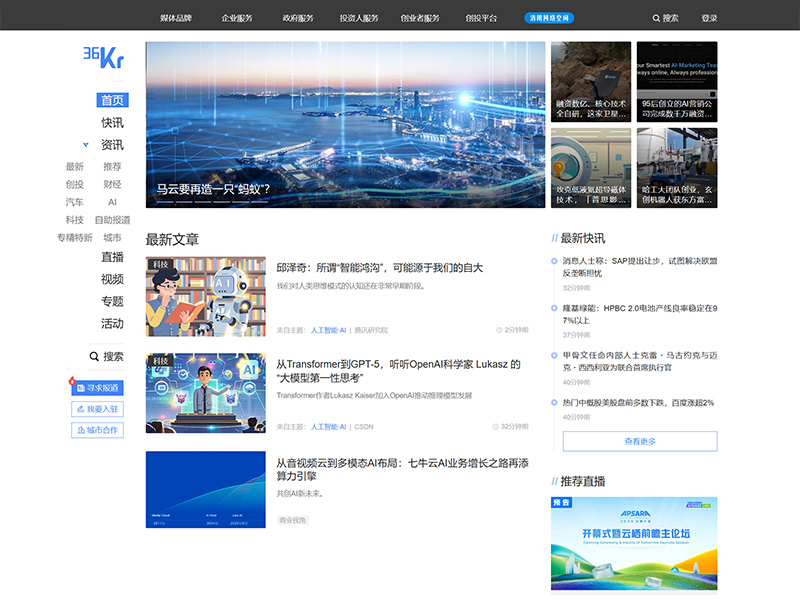
Task: Open the 我要入驻 sidebar button
Action: pos(97,409)
